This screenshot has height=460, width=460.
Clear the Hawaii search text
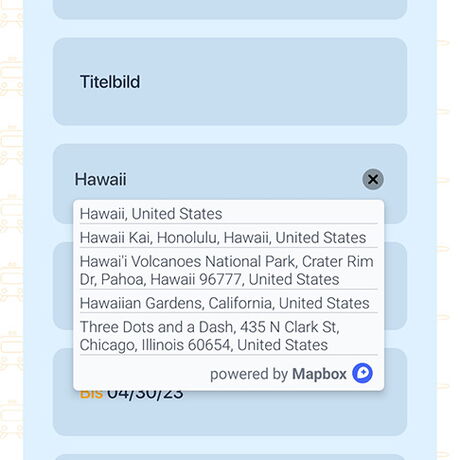[373, 180]
